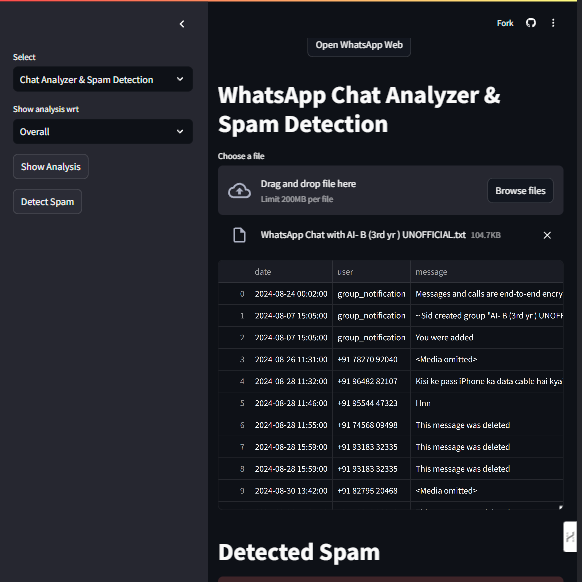This screenshot has height=582, width=582.
Task: Click date cell 2024-08-30 13:42:00
Action: (x=291, y=491)
